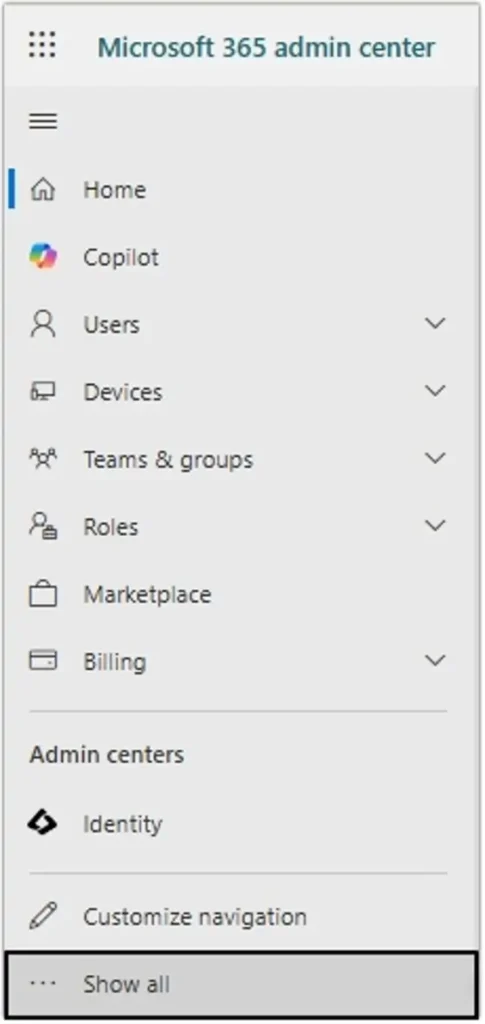Open Copilot via its colorful icon

click(x=43, y=257)
